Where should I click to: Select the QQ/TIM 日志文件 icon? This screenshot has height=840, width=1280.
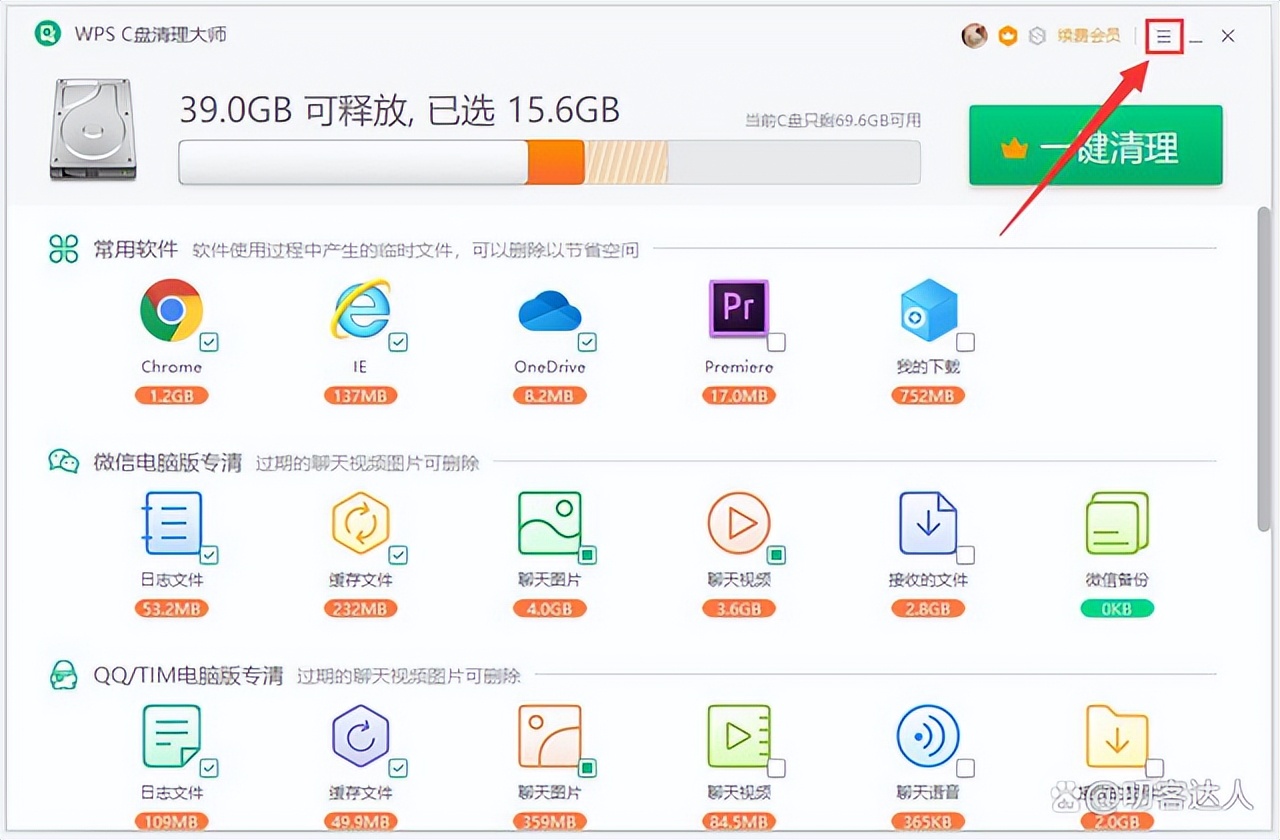coord(172,736)
